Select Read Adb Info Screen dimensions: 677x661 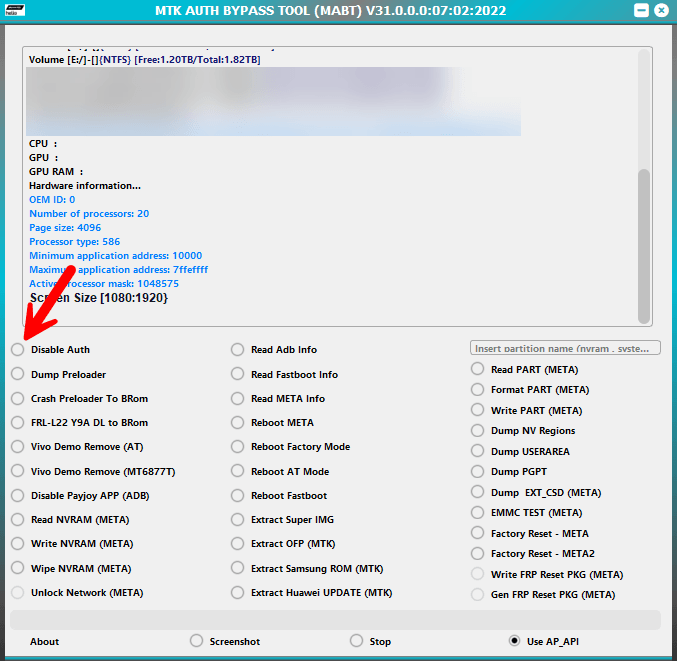(x=237, y=349)
